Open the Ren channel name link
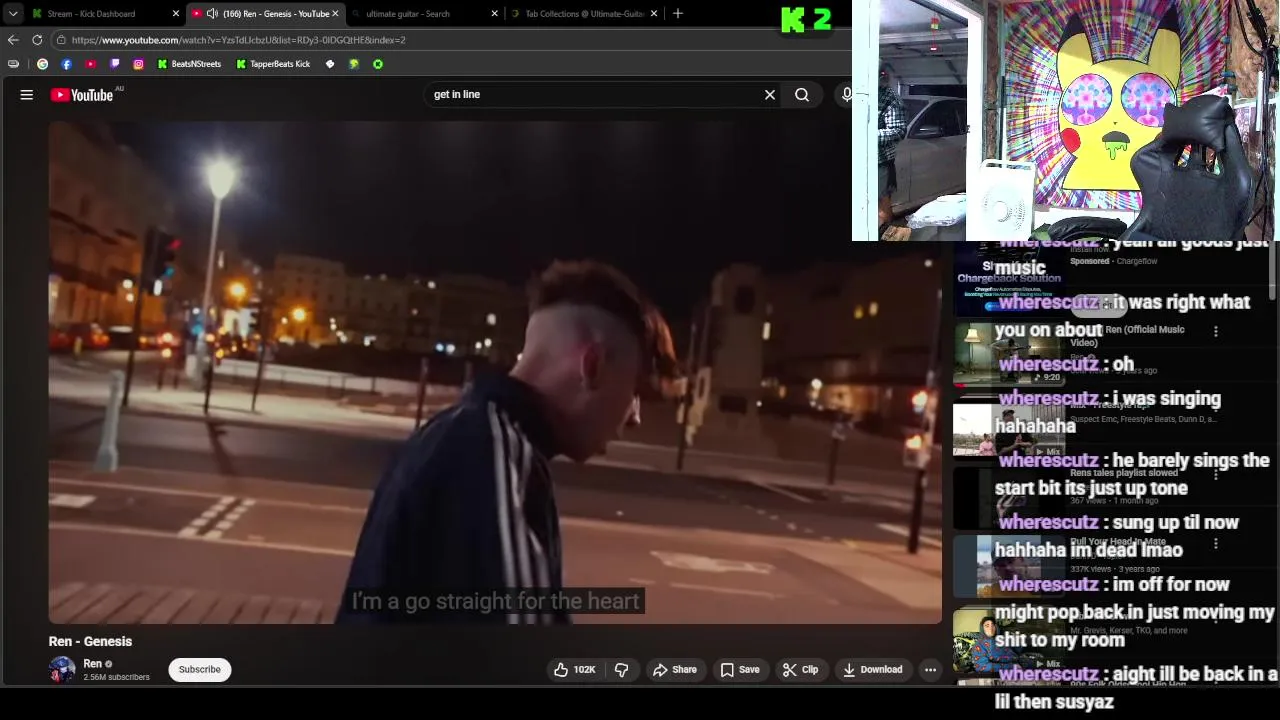This screenshot has width=1280, height=720. (x=92, y=664)
